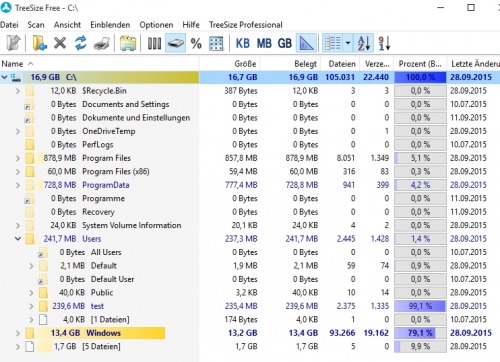Open the Ansicht menu

67,25
